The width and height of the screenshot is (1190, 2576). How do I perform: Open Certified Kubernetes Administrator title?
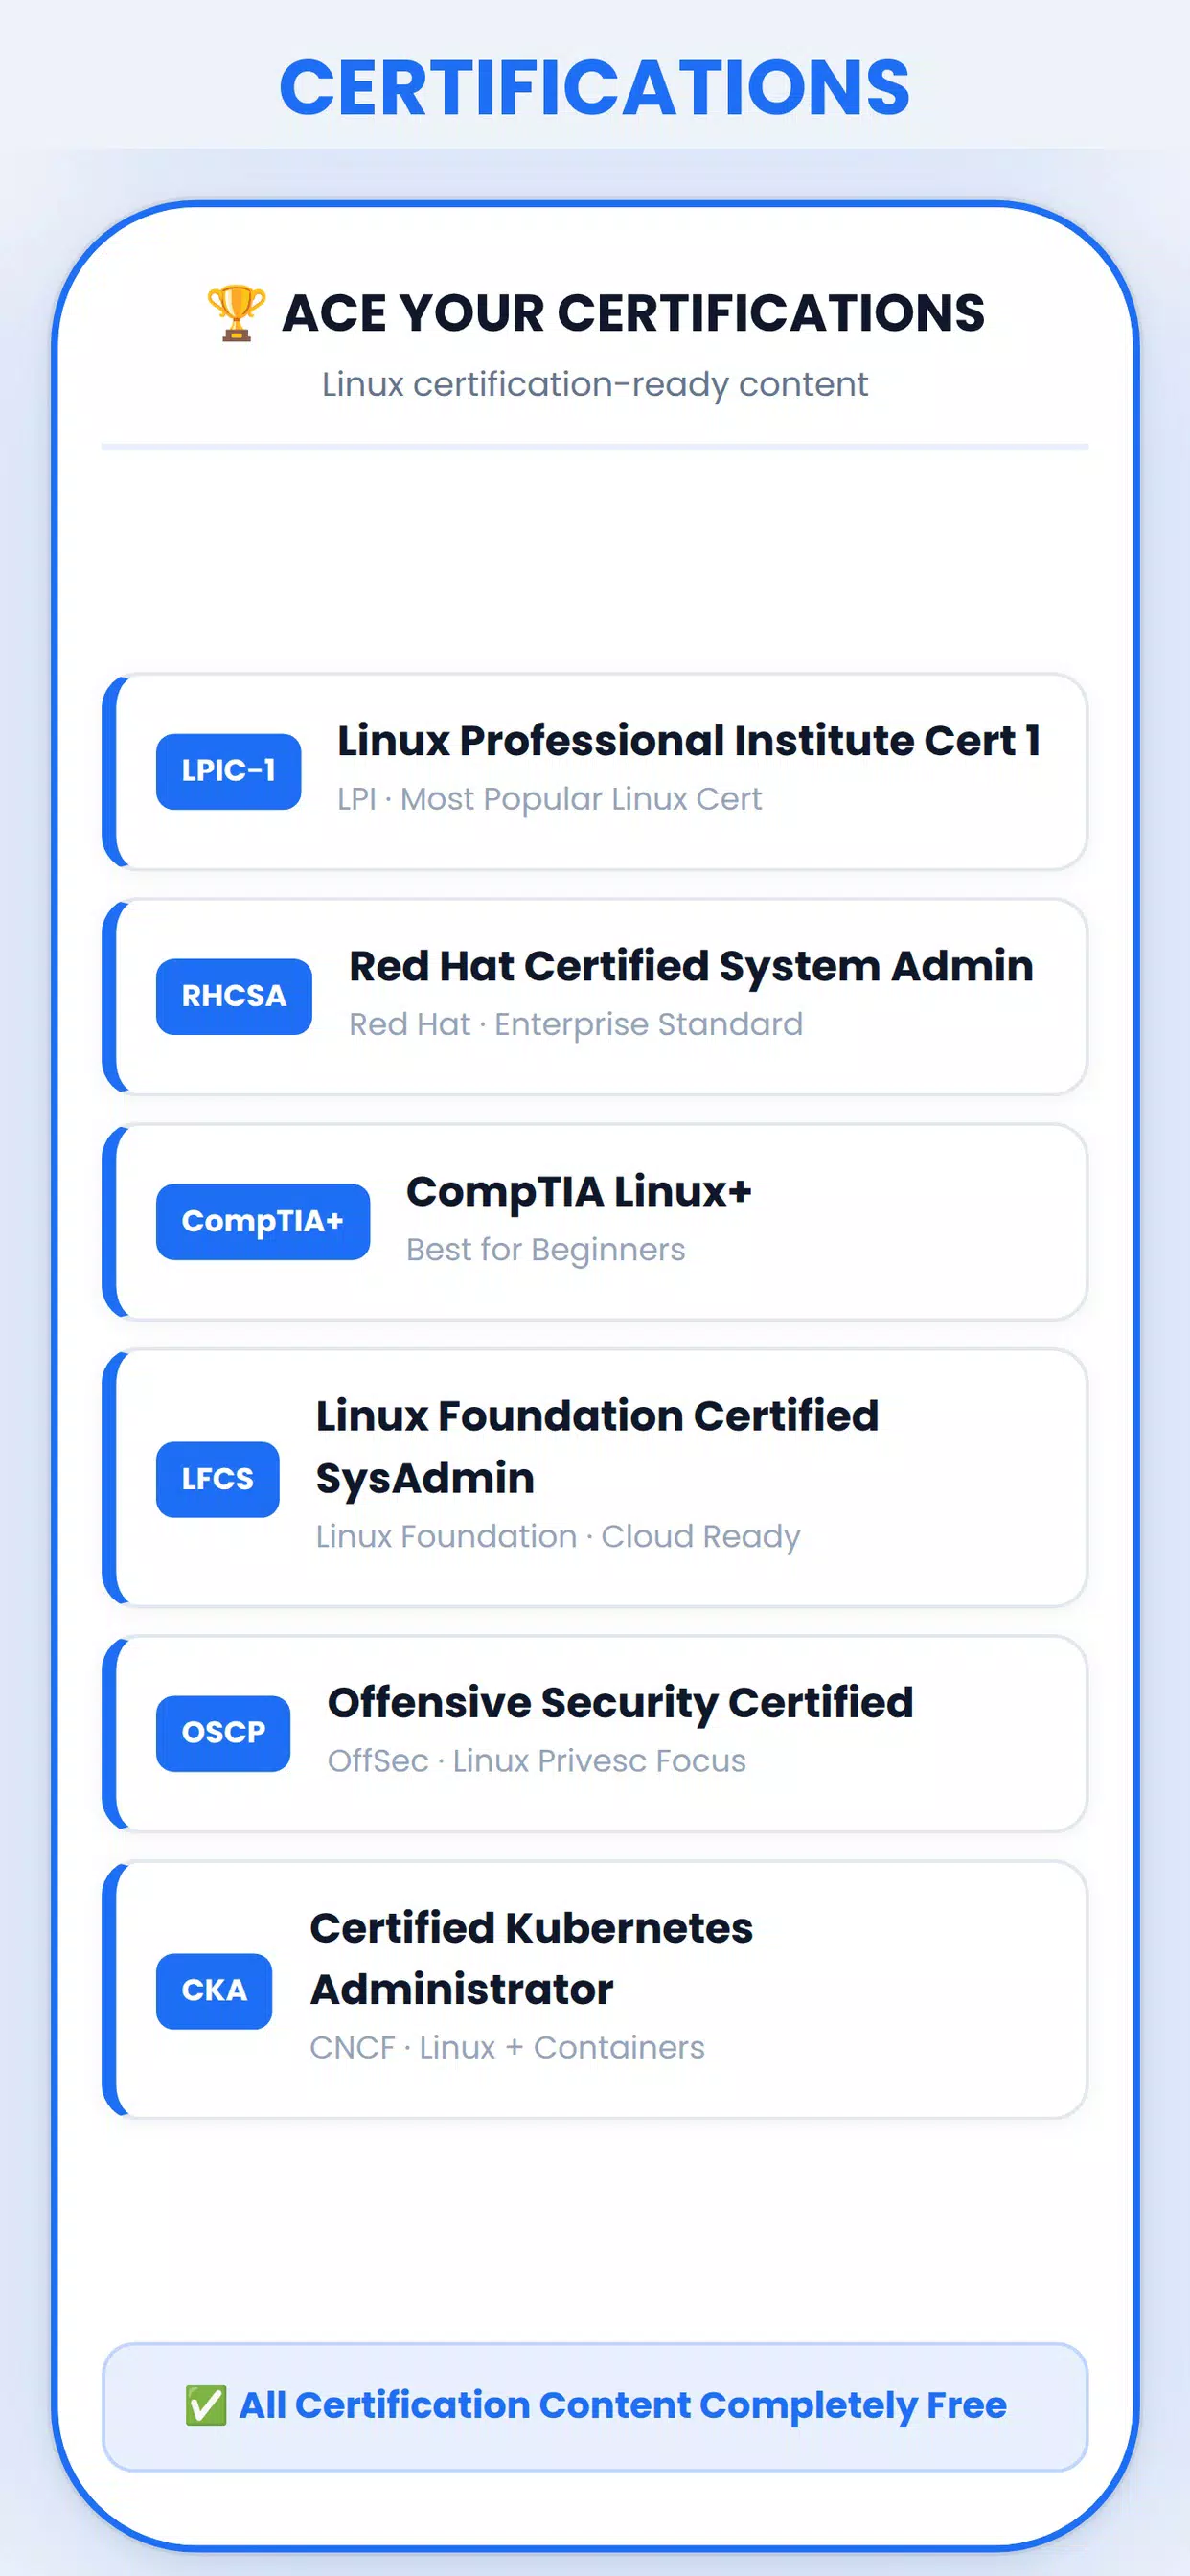click(x=531, y=1958)
